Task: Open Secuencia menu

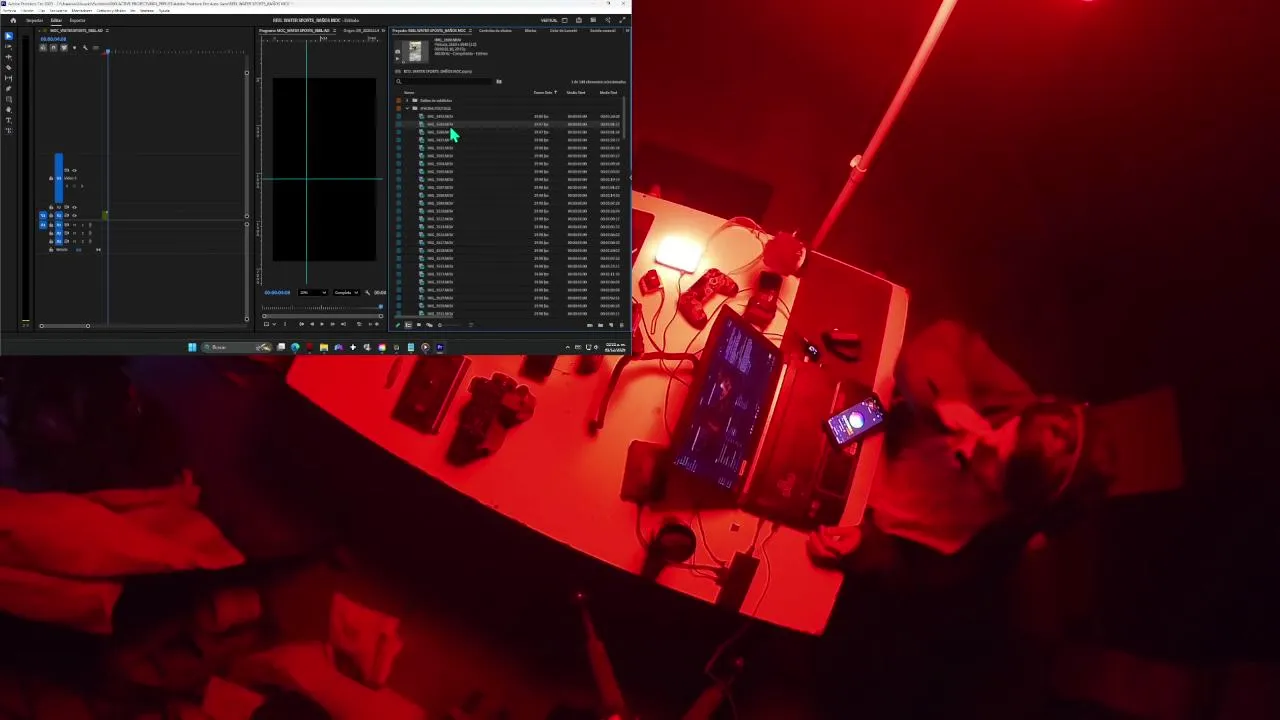Action: (x=58, y=10)
